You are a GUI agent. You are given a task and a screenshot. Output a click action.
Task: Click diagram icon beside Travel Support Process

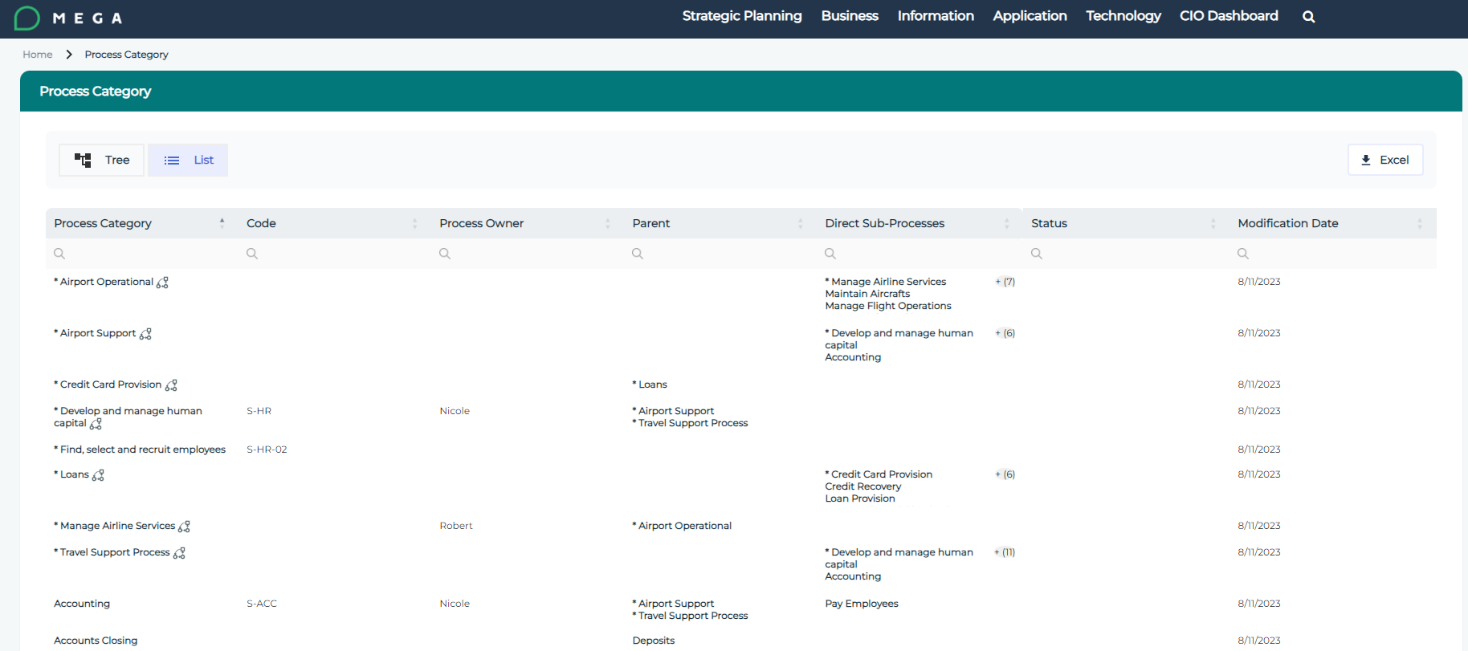pyautogui.click(x=179, y=553)
